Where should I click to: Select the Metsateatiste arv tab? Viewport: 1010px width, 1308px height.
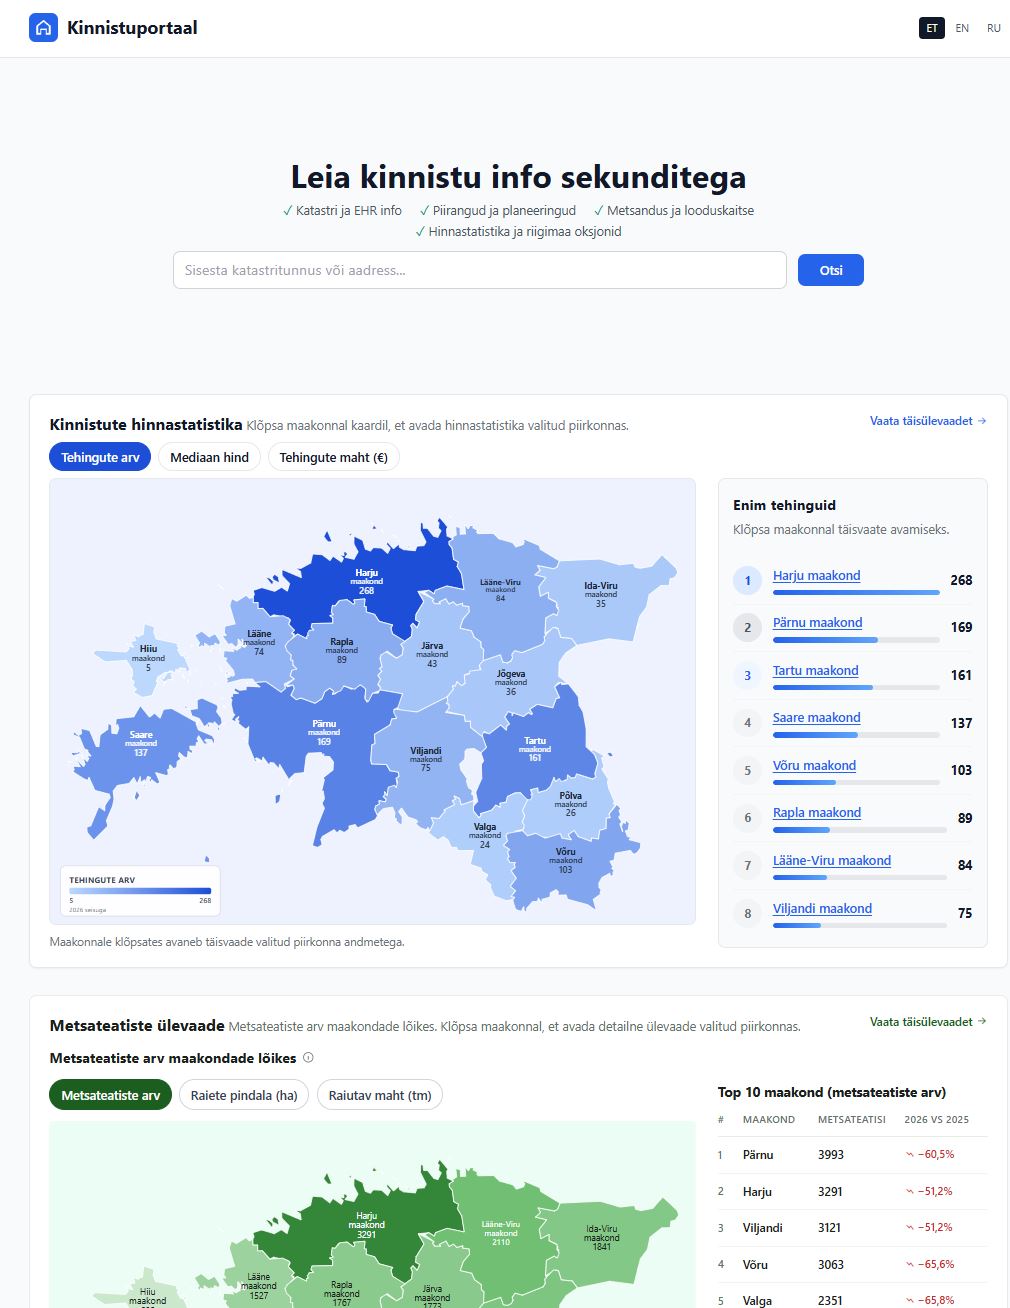[x=110, y=1095]
